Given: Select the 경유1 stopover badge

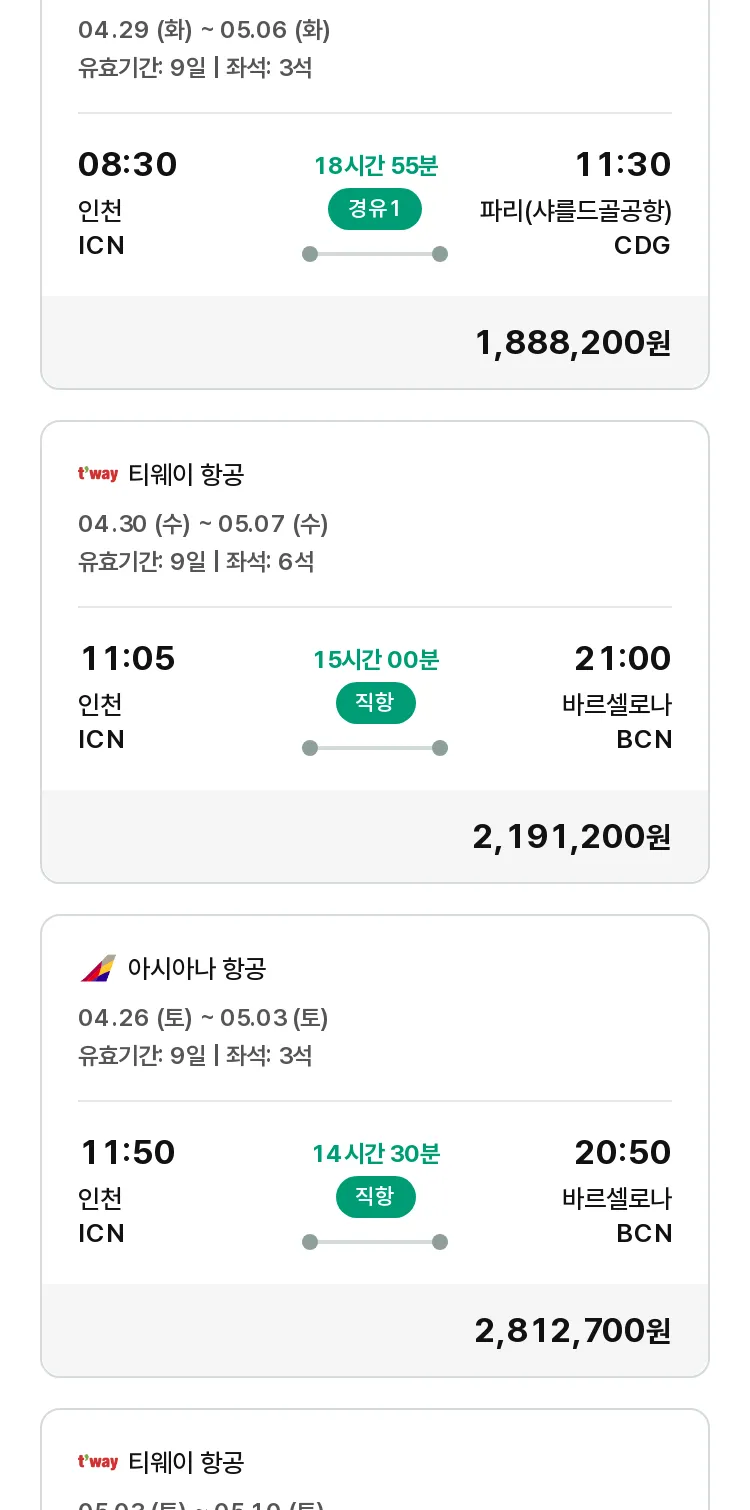Looking at the screenshot, I should pyautogui.click(x=375, y=209).
